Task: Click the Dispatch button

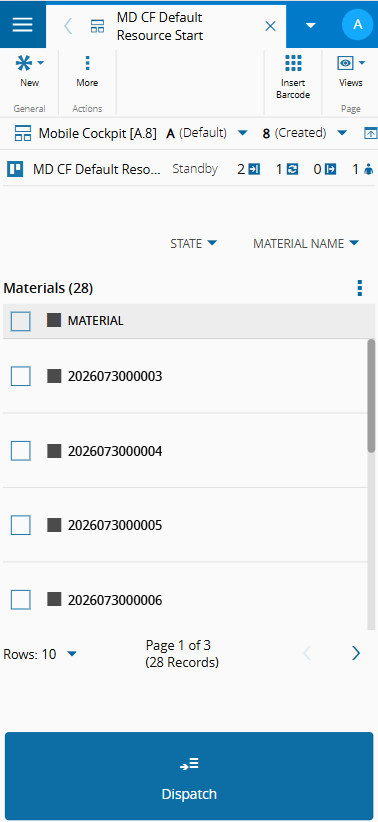Action: [x=189, y=776]
